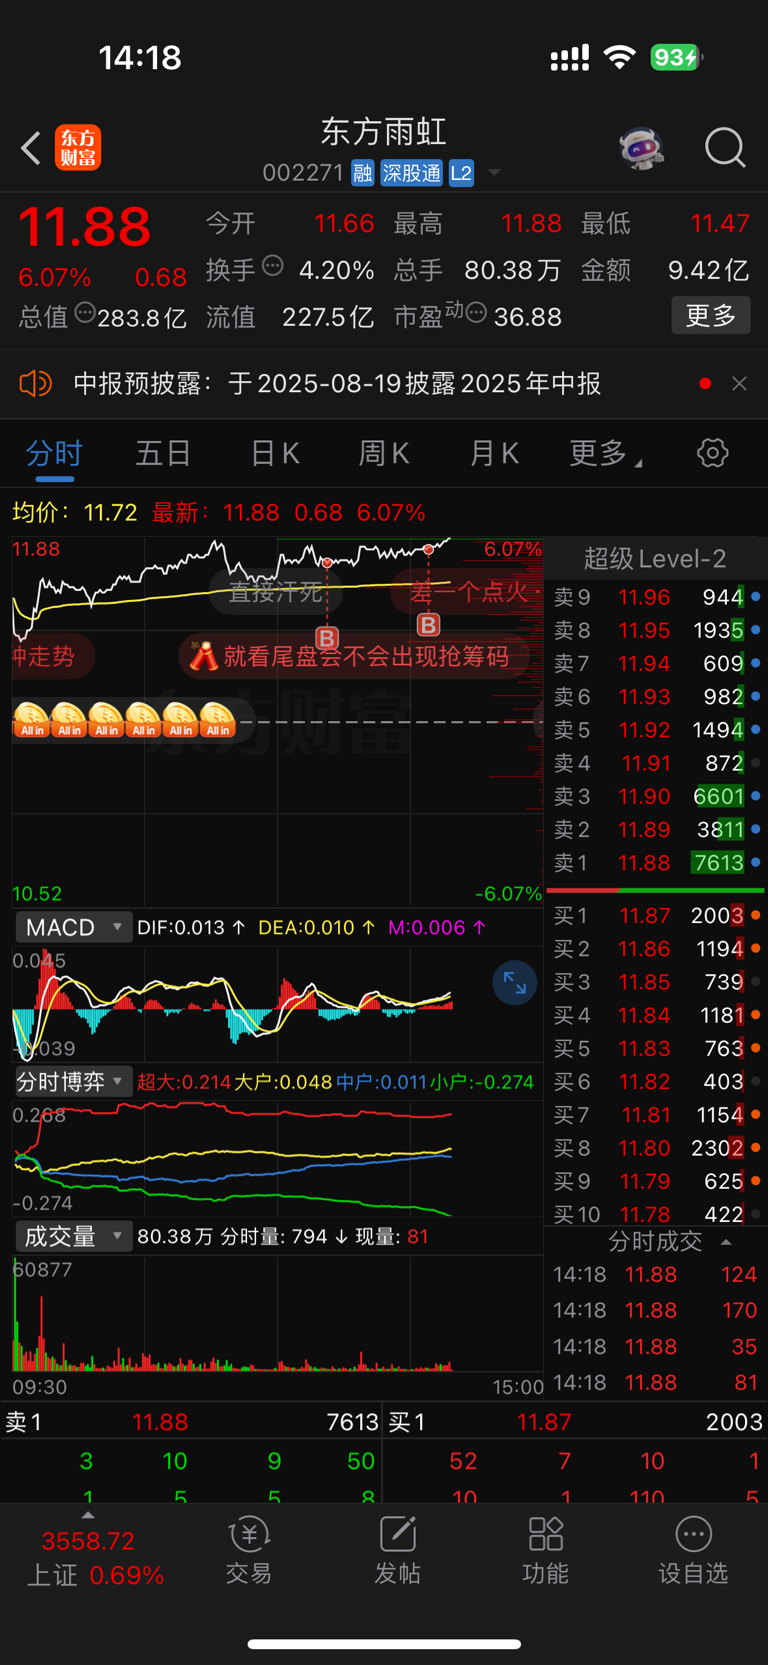
Task: Select the 买8 11.80 order row
Action: pyautogui.click(x=656, y=1148)
